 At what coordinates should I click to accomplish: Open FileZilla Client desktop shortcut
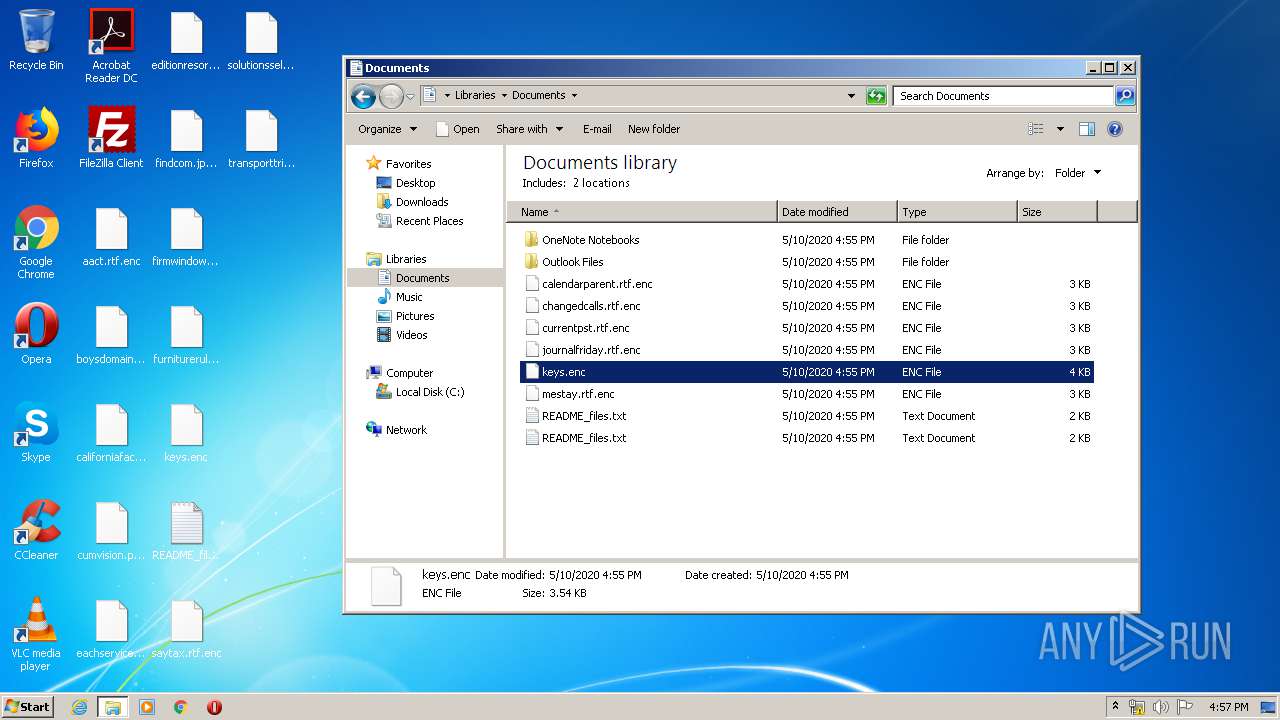(111, 138)
